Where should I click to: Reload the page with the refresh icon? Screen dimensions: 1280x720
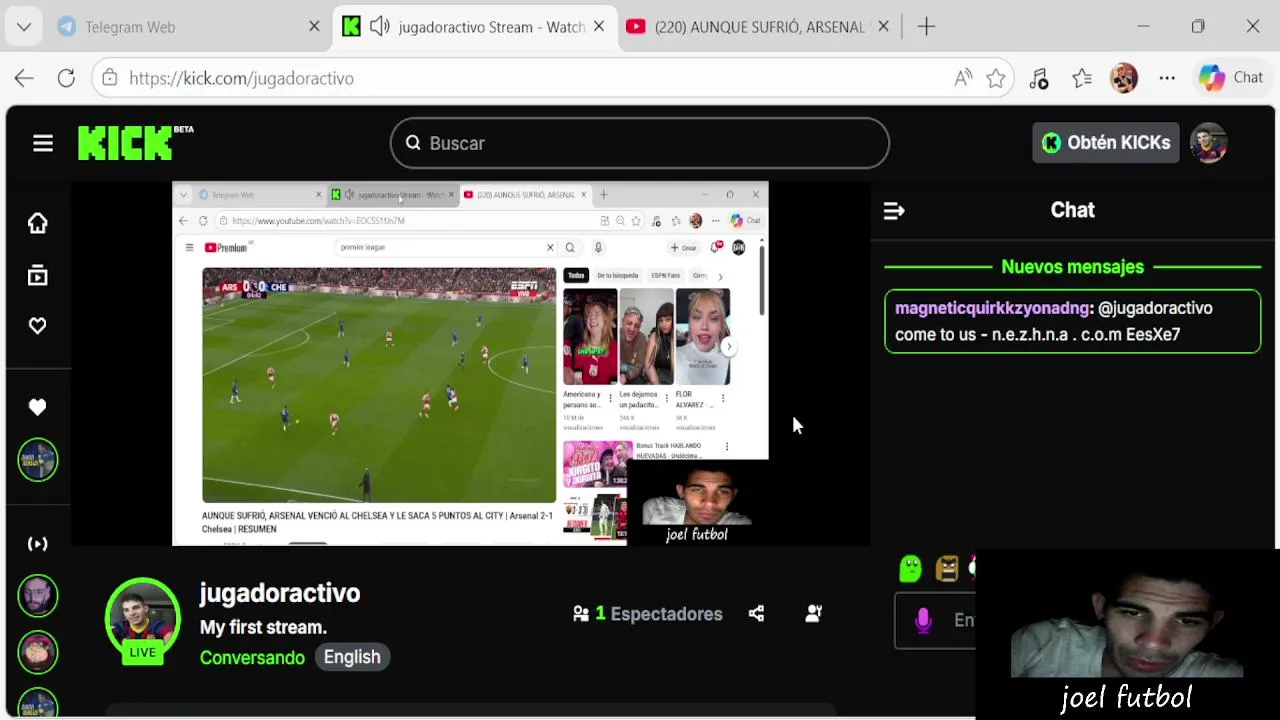tap(66, 78)
